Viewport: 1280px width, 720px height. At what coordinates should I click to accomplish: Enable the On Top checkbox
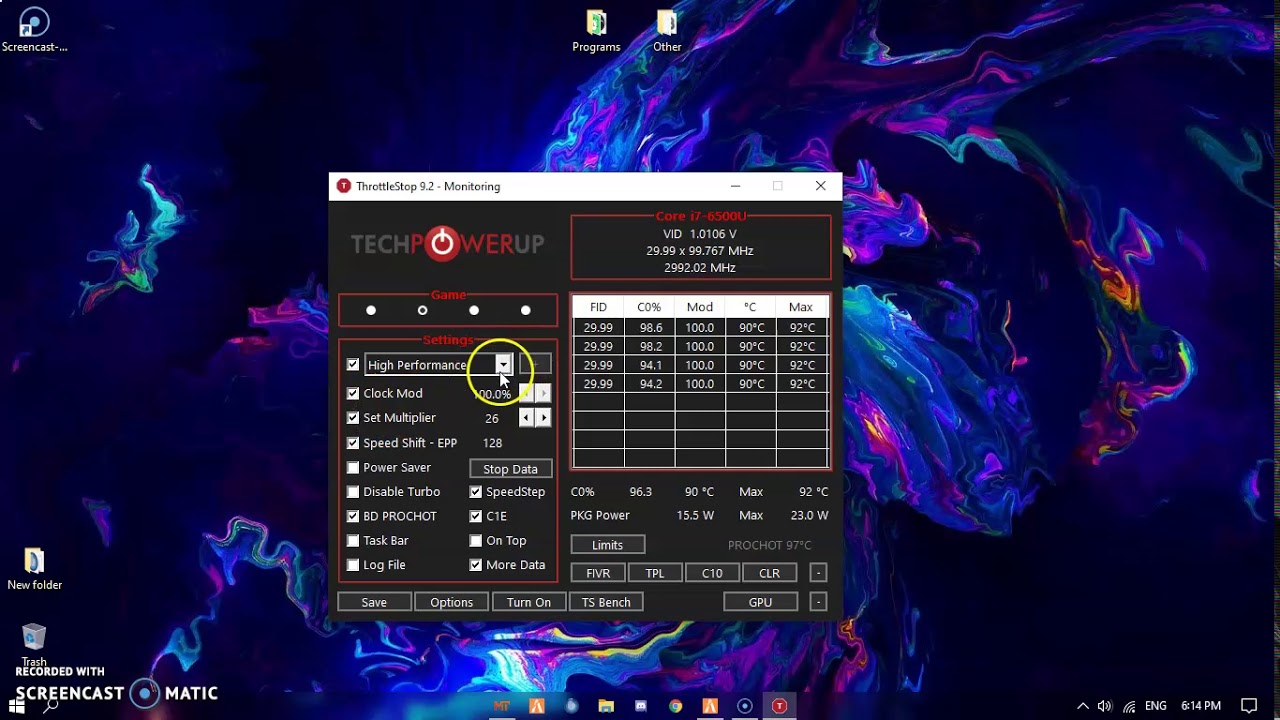(476, 541)
